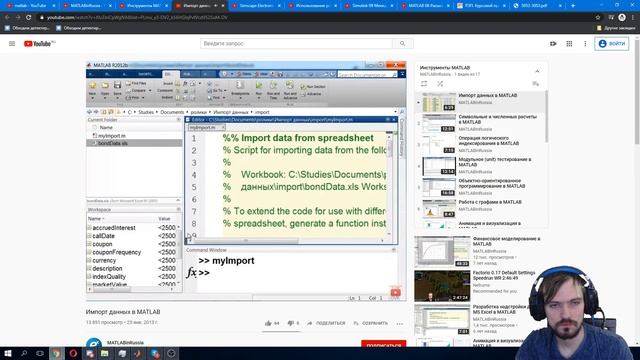Switch to Инструменты MATLAB browser tab

(x=142, y=6)
